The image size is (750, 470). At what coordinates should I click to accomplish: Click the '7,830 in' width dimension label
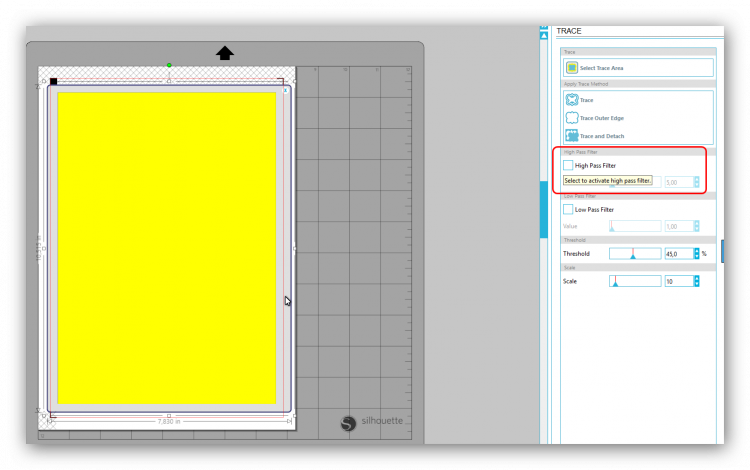pyautogui.click(x=169, y=422)
